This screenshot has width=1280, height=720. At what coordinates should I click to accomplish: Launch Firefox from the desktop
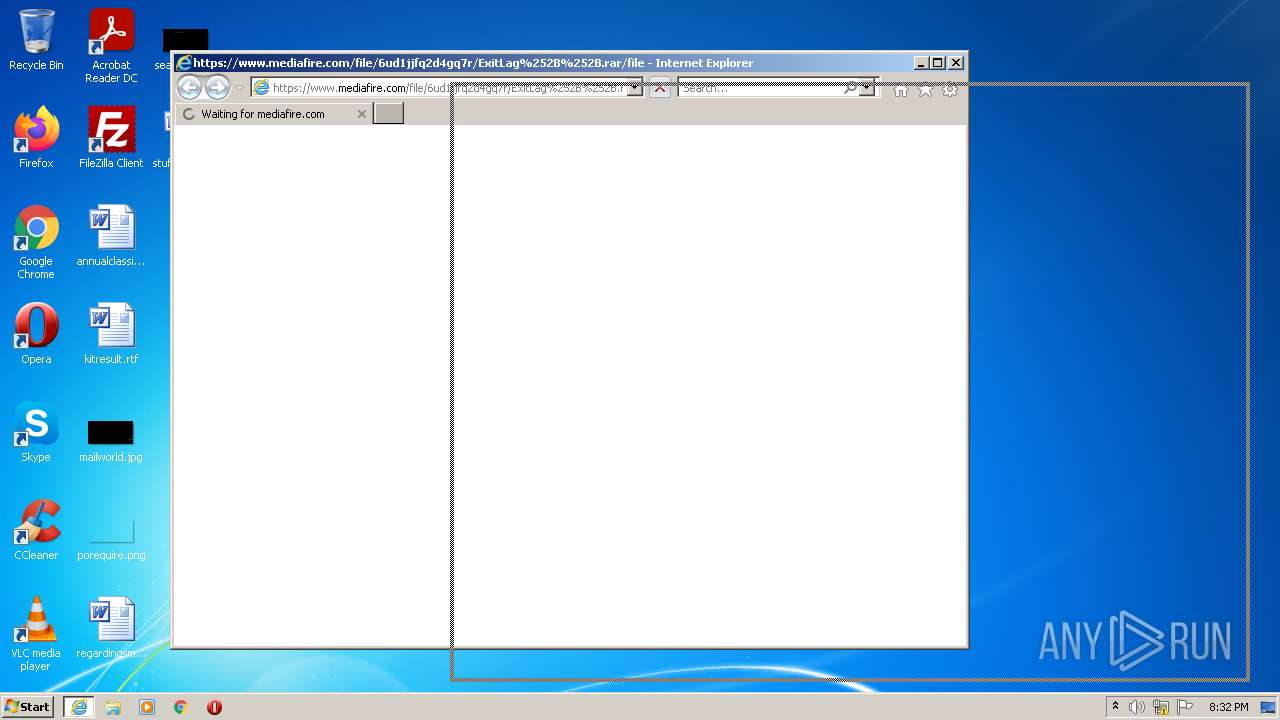click(x=36, y=137)
